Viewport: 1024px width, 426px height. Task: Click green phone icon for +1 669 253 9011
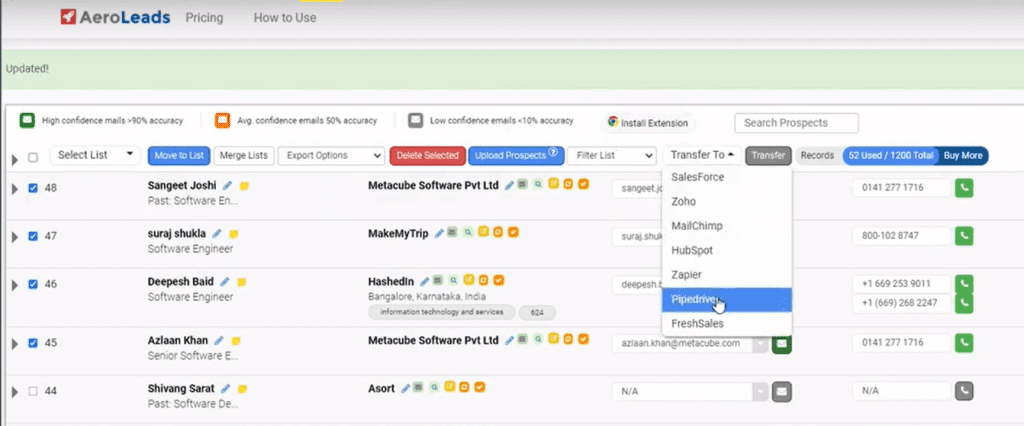(x=964, y=284)
